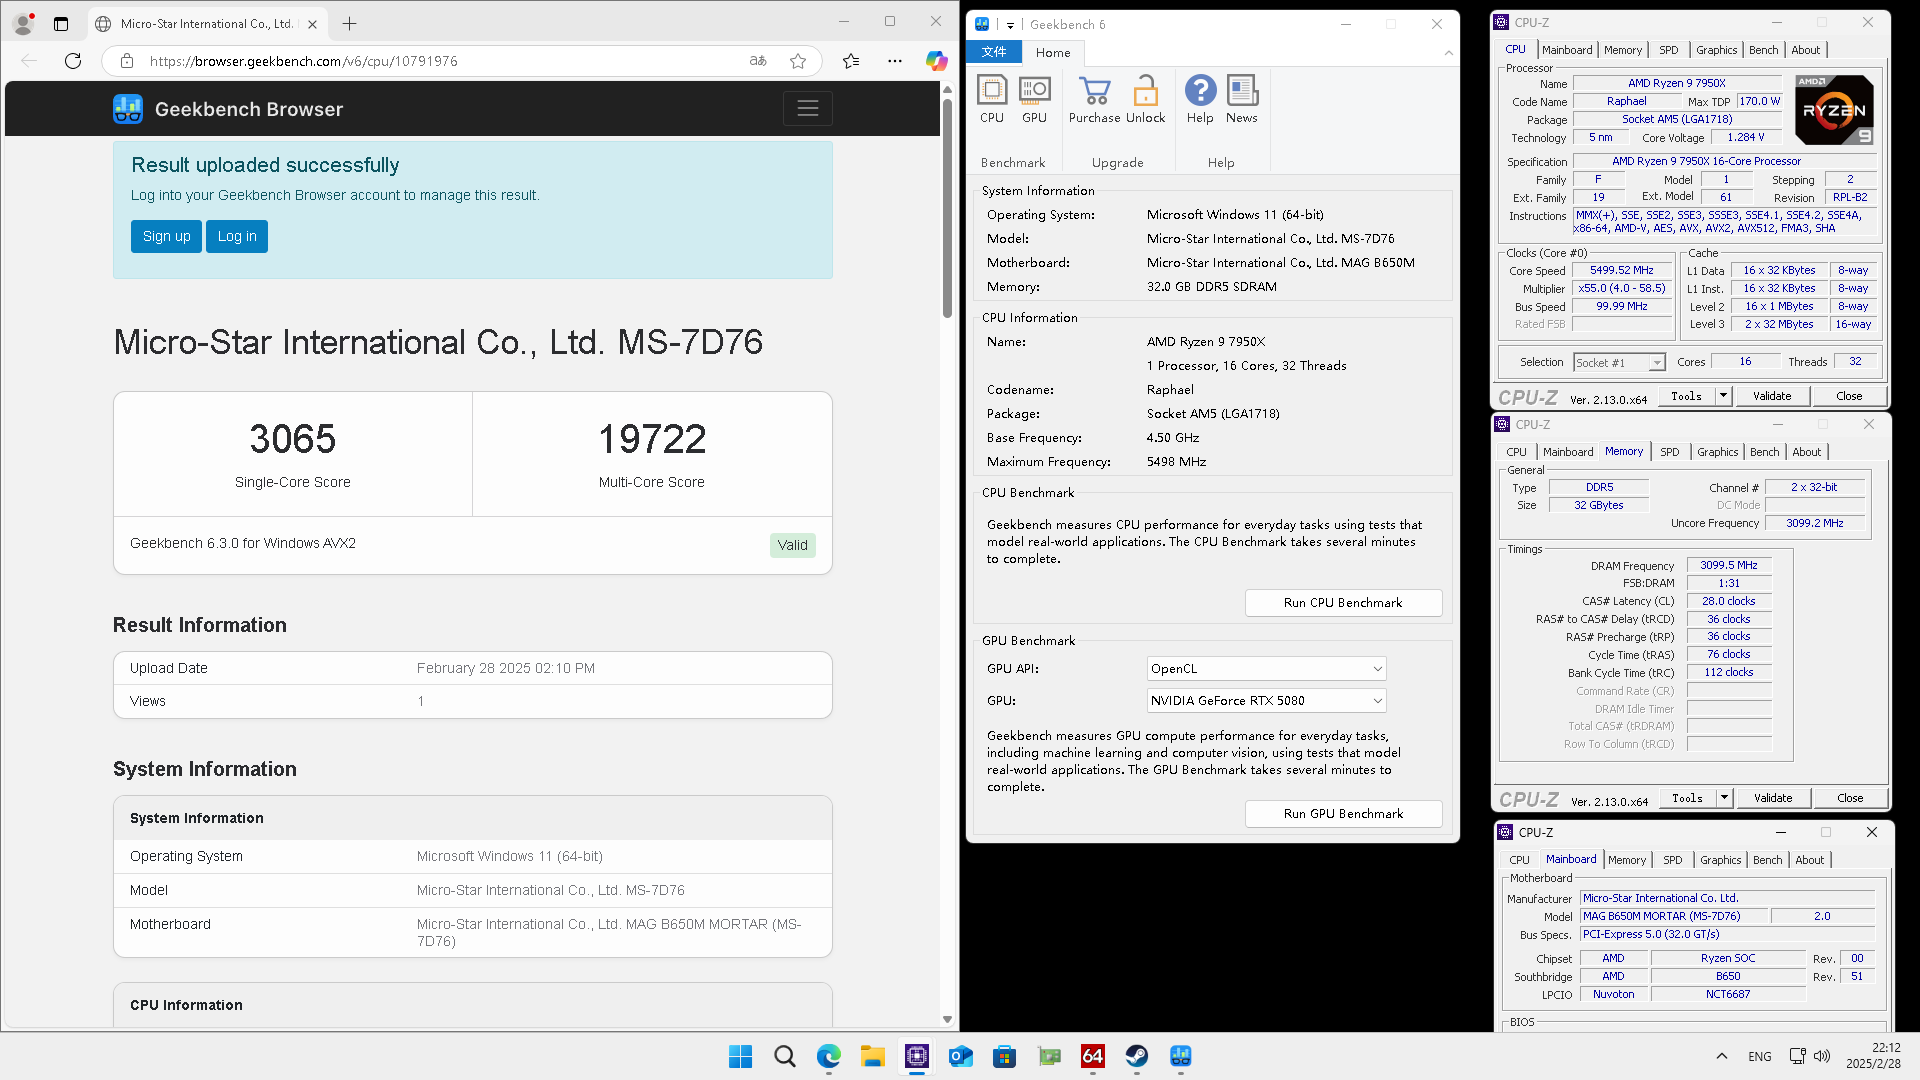Open Windows Start menu
1920x1080 pixels.
pyautogui.click(x=740, y=1056)
